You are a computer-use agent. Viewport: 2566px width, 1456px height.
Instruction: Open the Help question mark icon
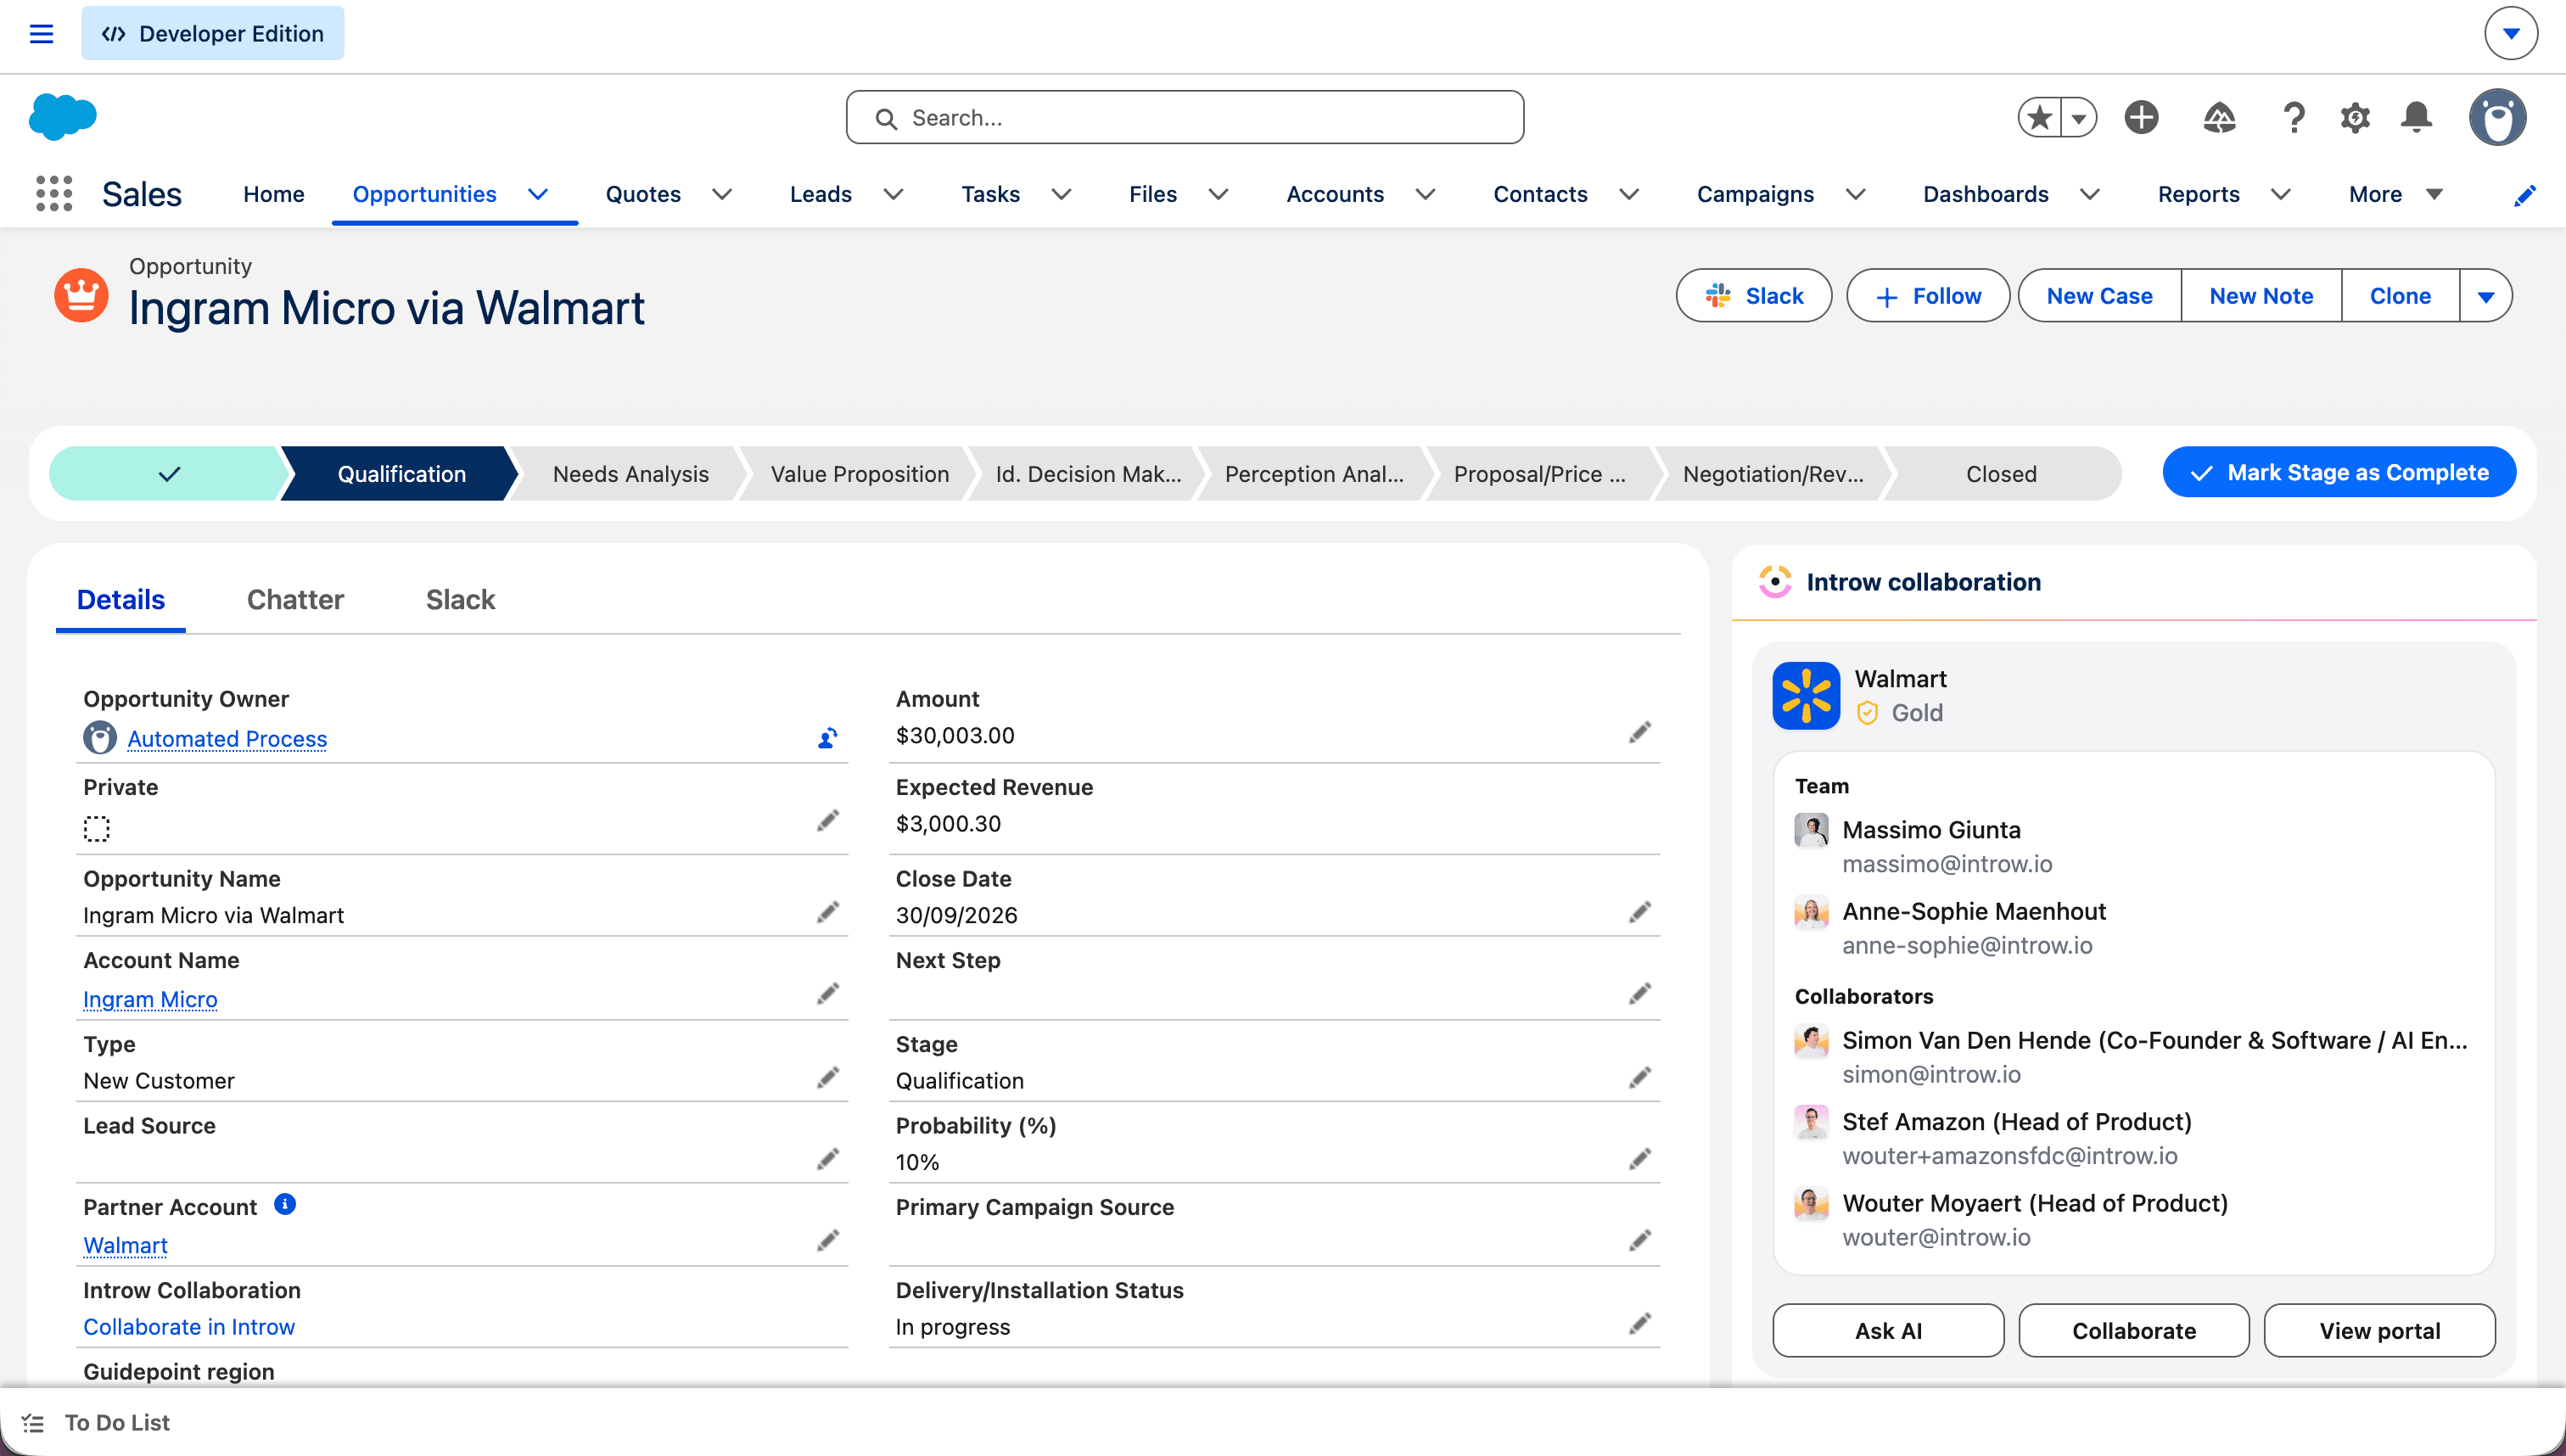pyautogui.click(x=2294, y=118)
